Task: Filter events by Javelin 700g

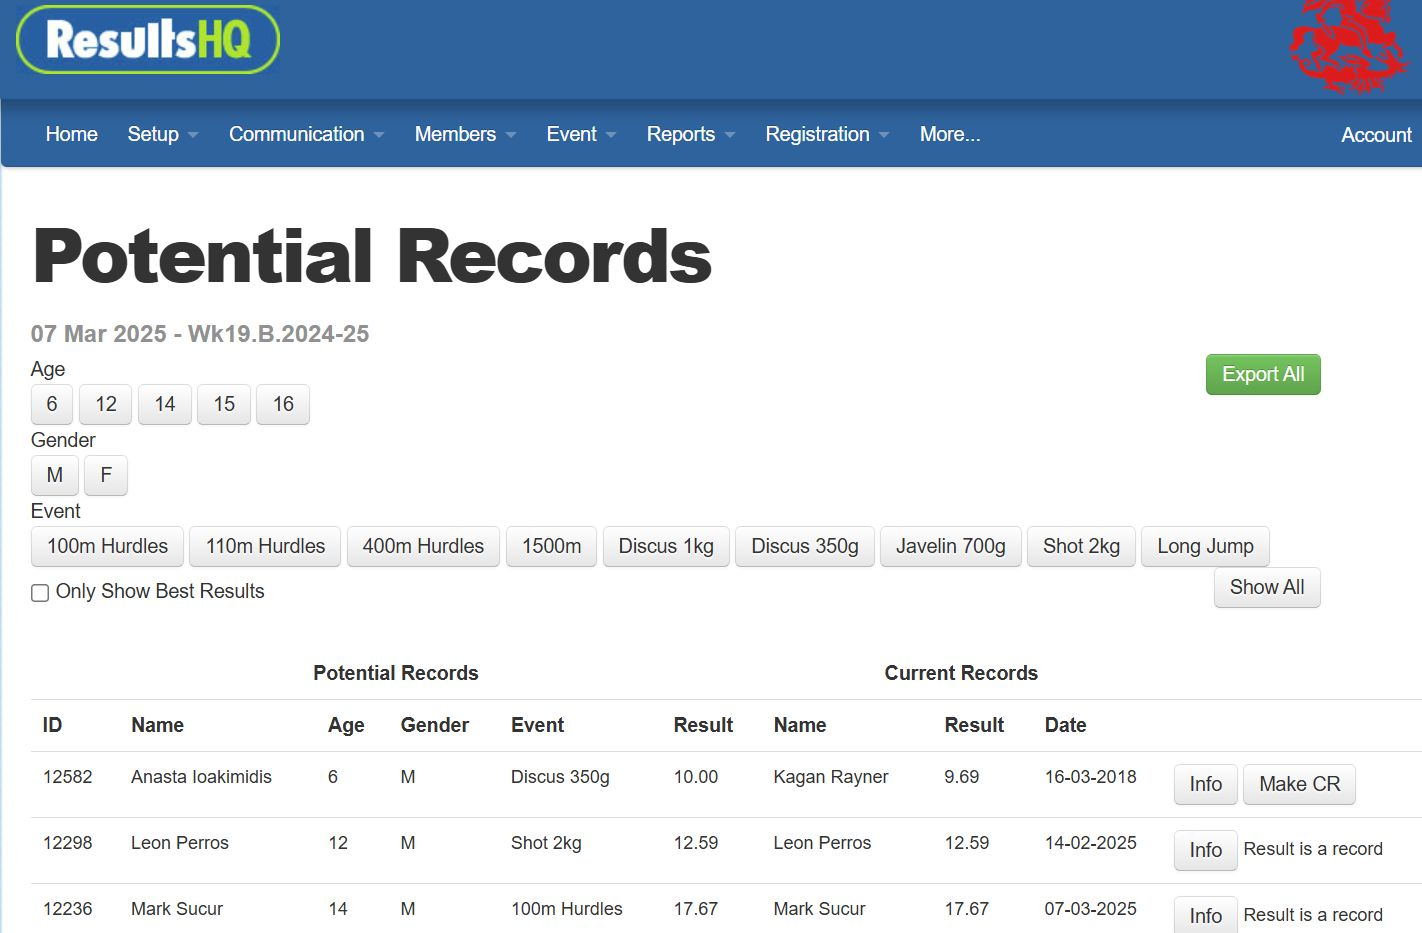Action: click(950, 546)
